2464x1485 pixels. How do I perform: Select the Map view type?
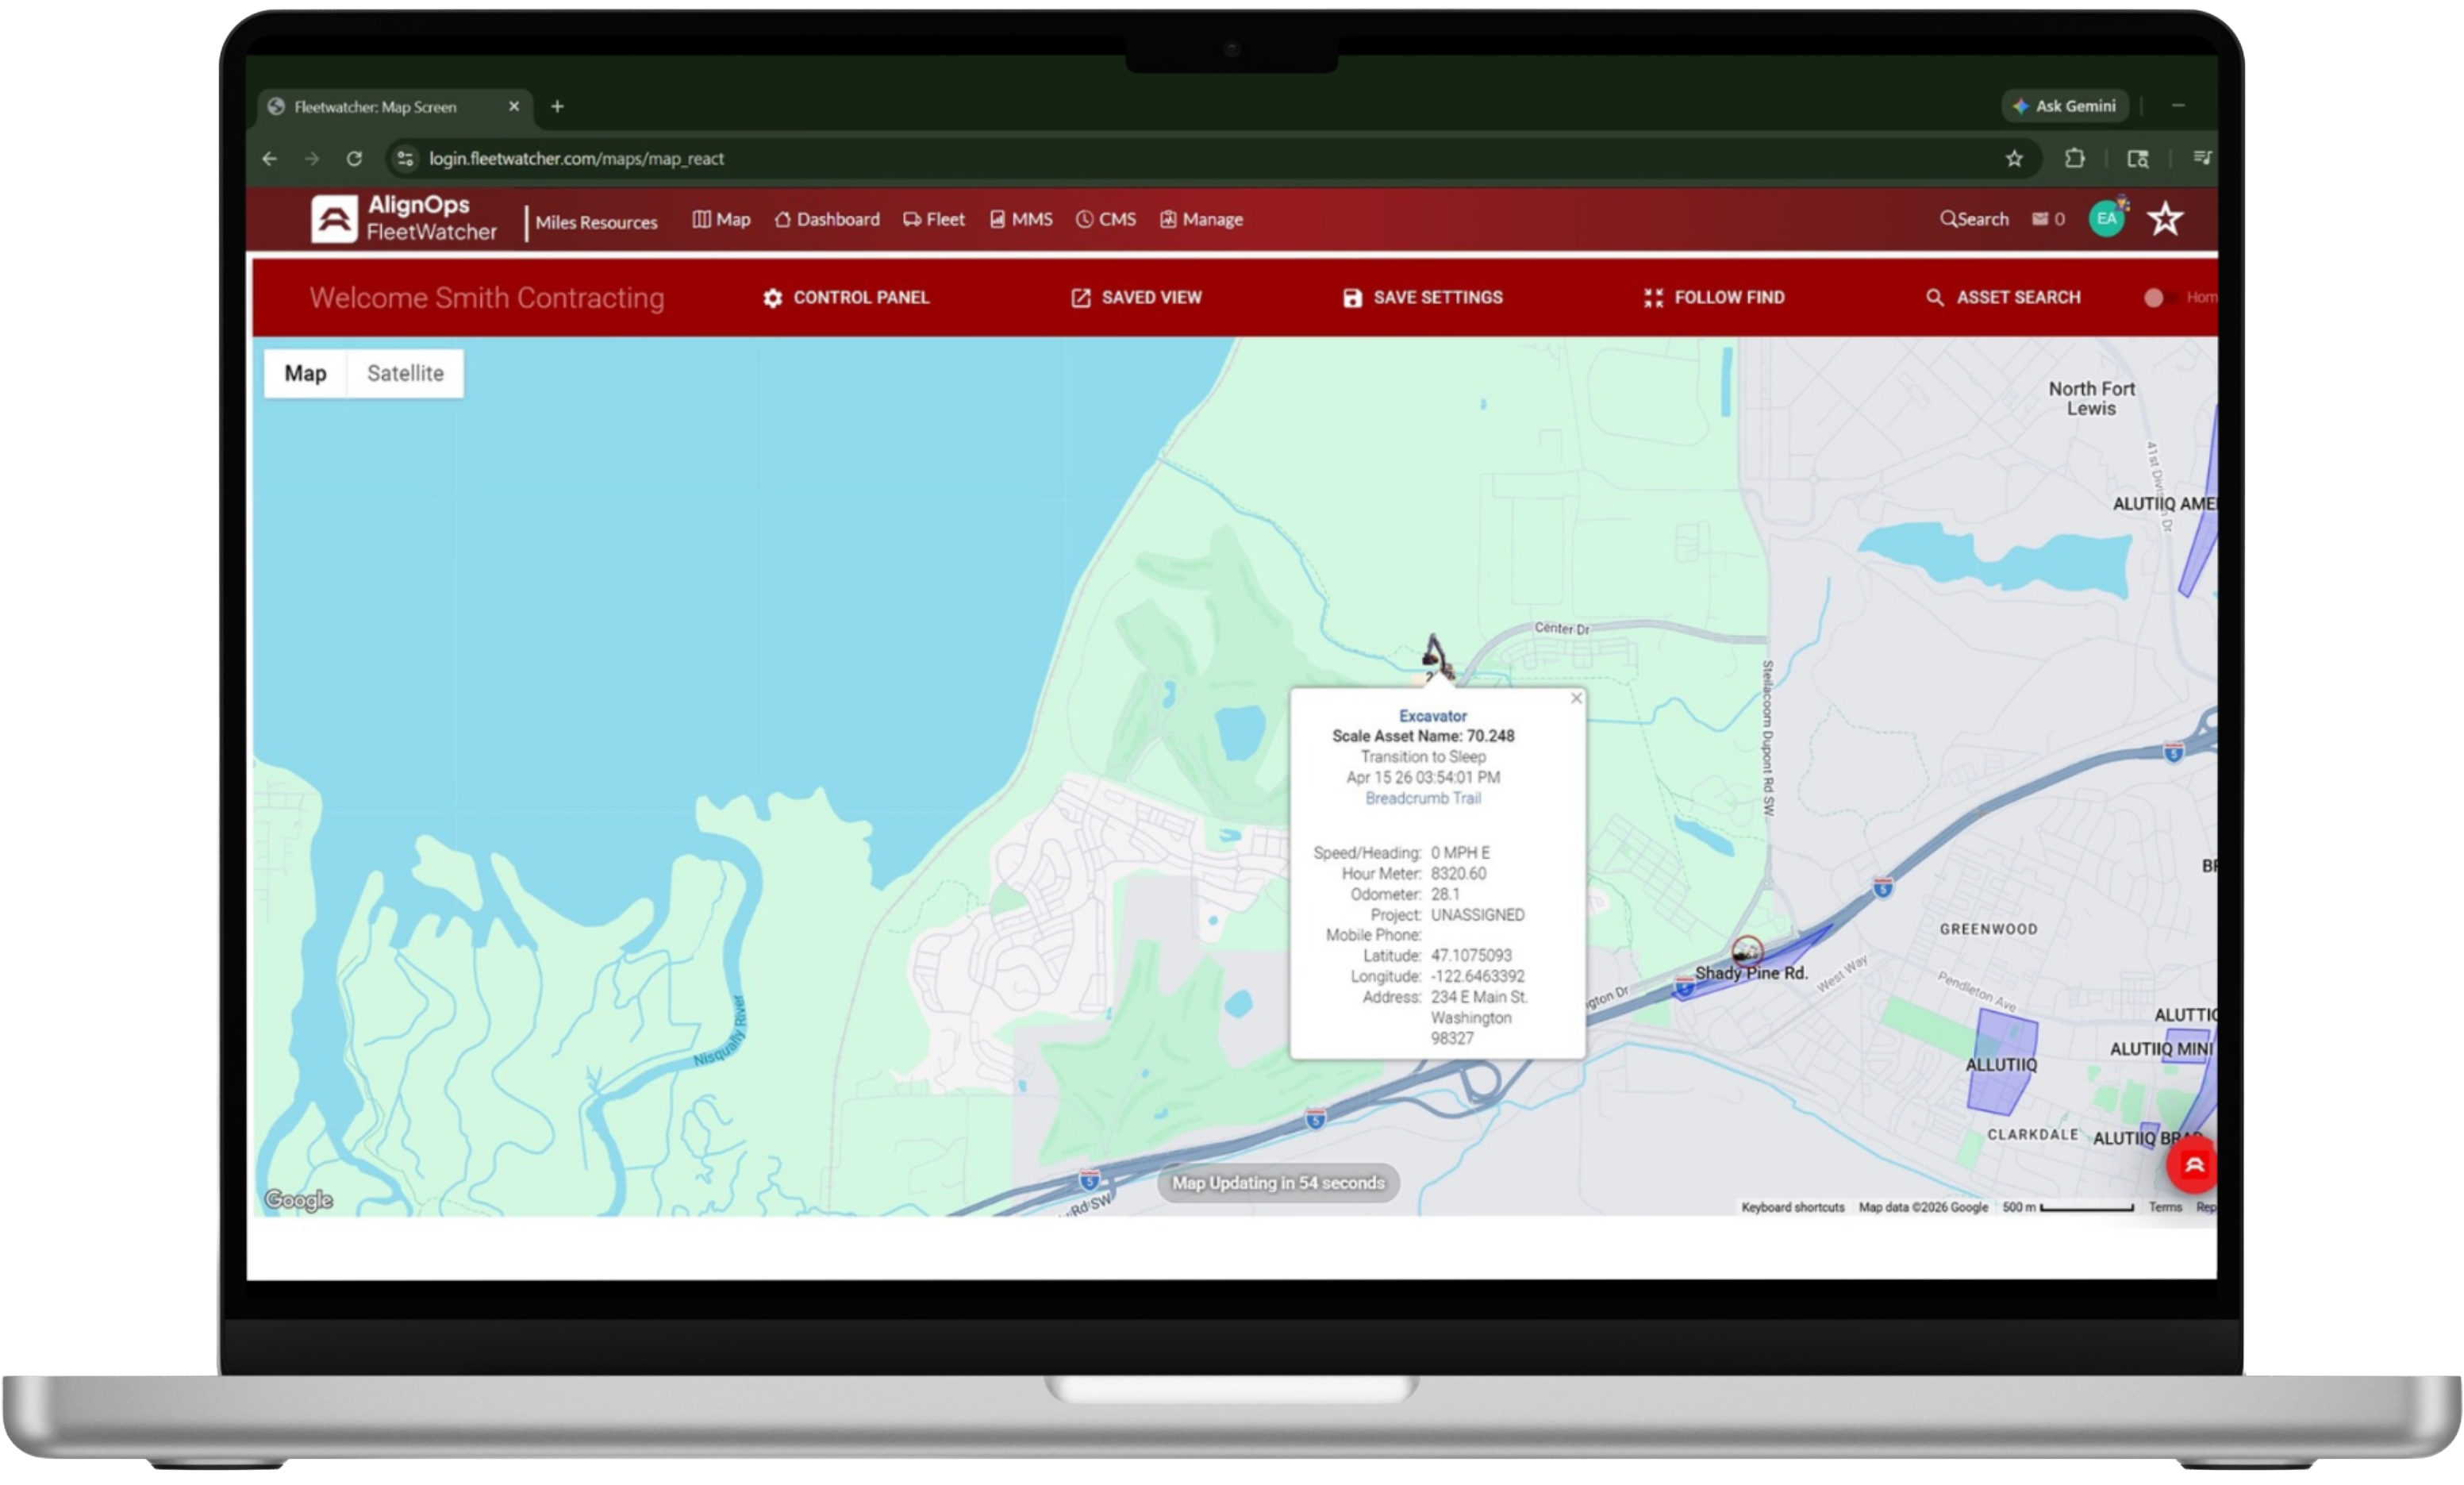[305, 373]
